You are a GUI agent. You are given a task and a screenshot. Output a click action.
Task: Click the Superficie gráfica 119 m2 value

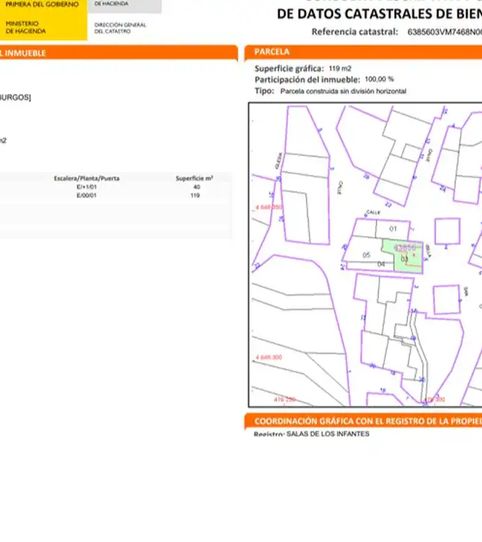pos(340,68)
